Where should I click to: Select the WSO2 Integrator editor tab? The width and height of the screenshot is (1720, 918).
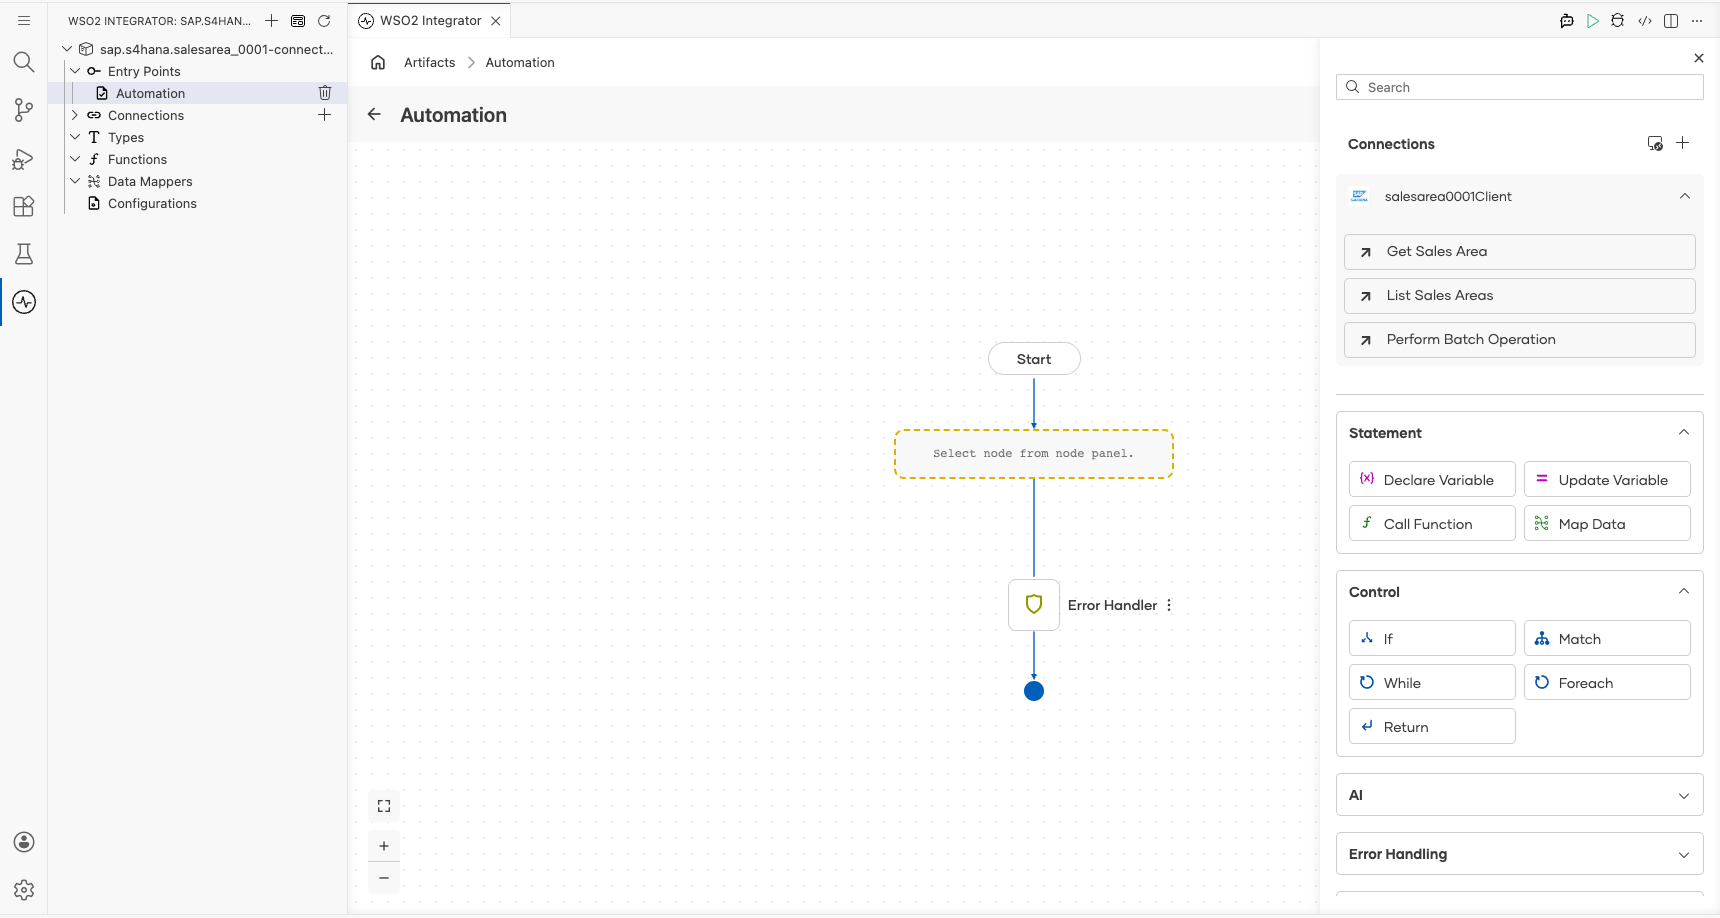(x=430, y=21)
